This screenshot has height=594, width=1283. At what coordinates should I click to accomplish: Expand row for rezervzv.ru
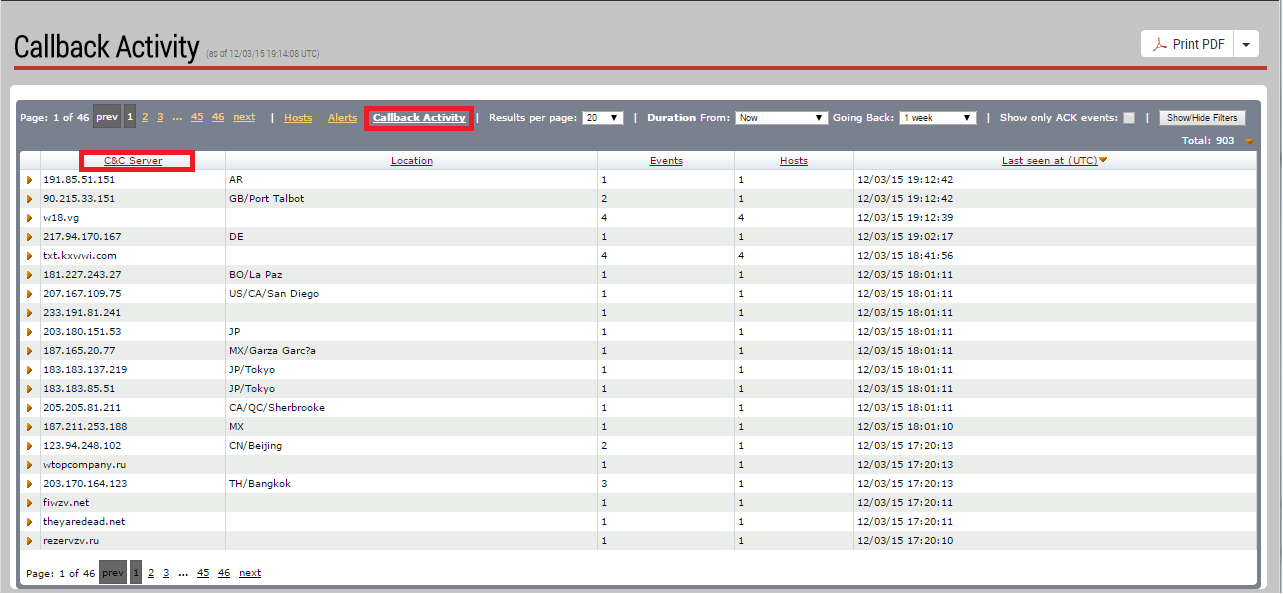30,541
